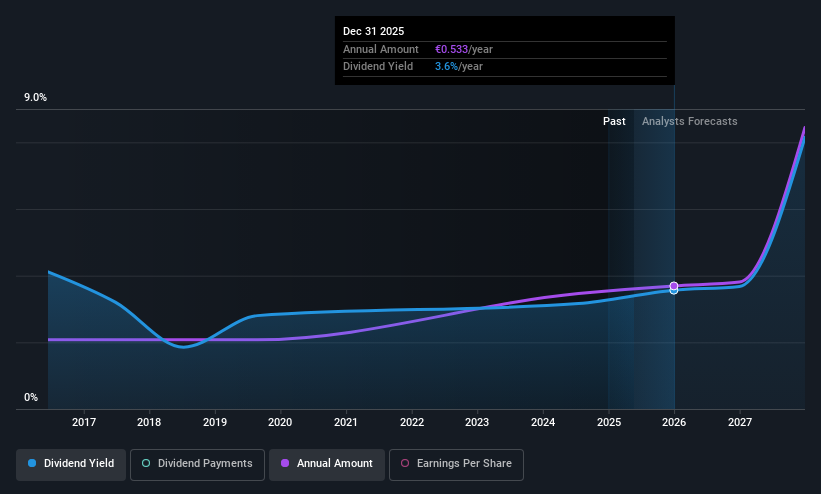The width and height of the screenshot is (821, 494).
Task: Click the 2017 x-axis label
Action: [84, 422]
